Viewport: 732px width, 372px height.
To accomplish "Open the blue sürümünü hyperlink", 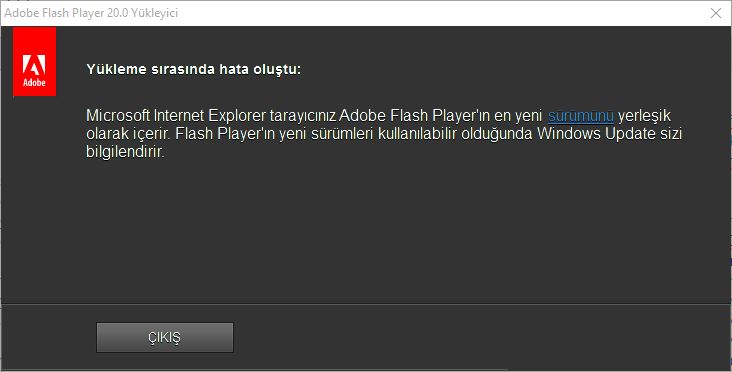I will (581, 115).
